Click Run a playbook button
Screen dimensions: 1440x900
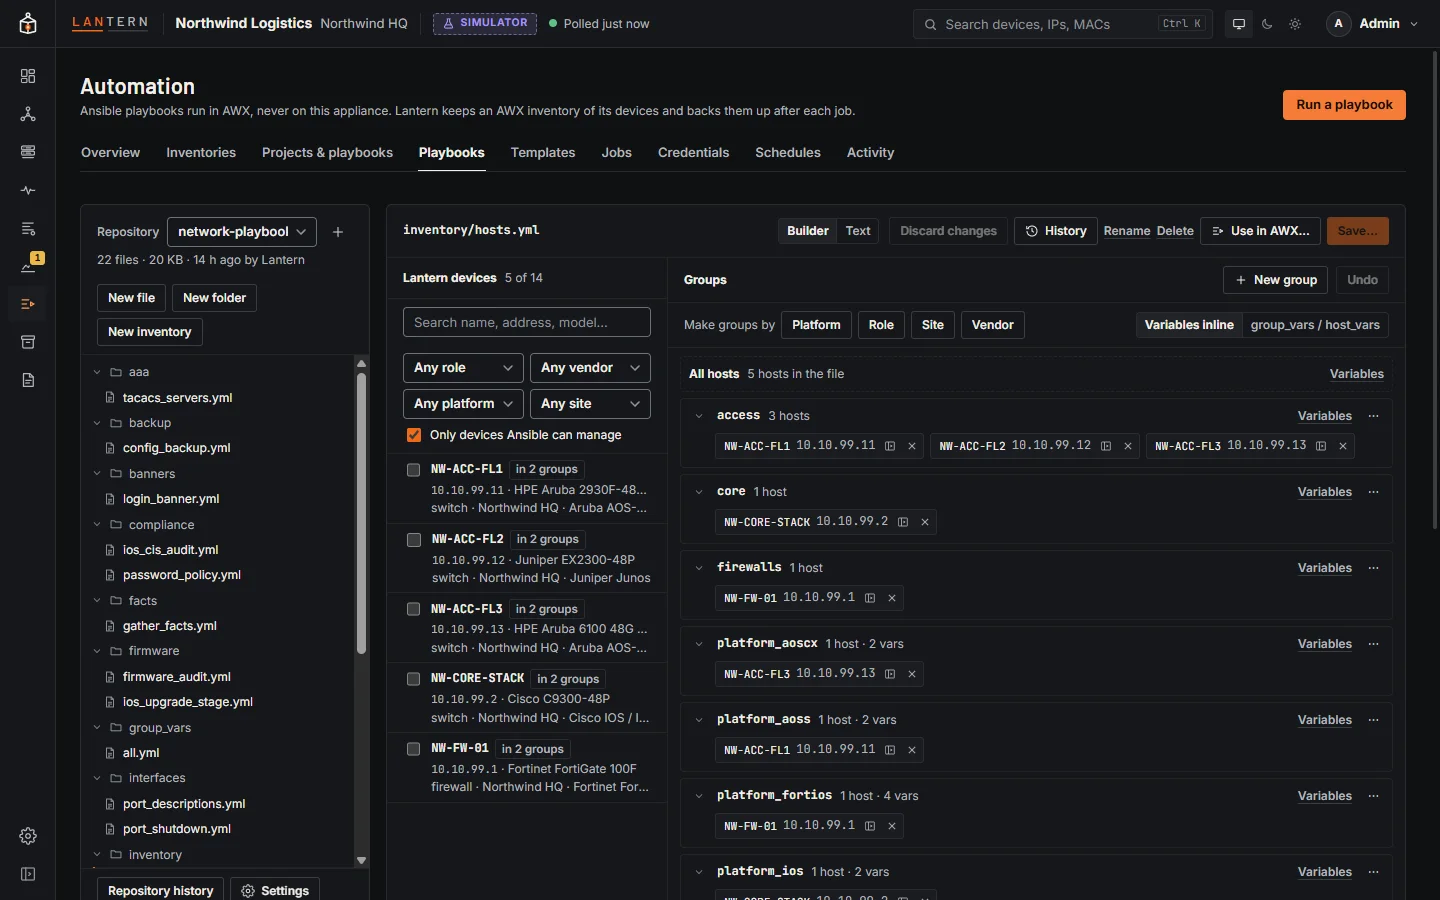pyautogui.click(x=1344, y=105)
